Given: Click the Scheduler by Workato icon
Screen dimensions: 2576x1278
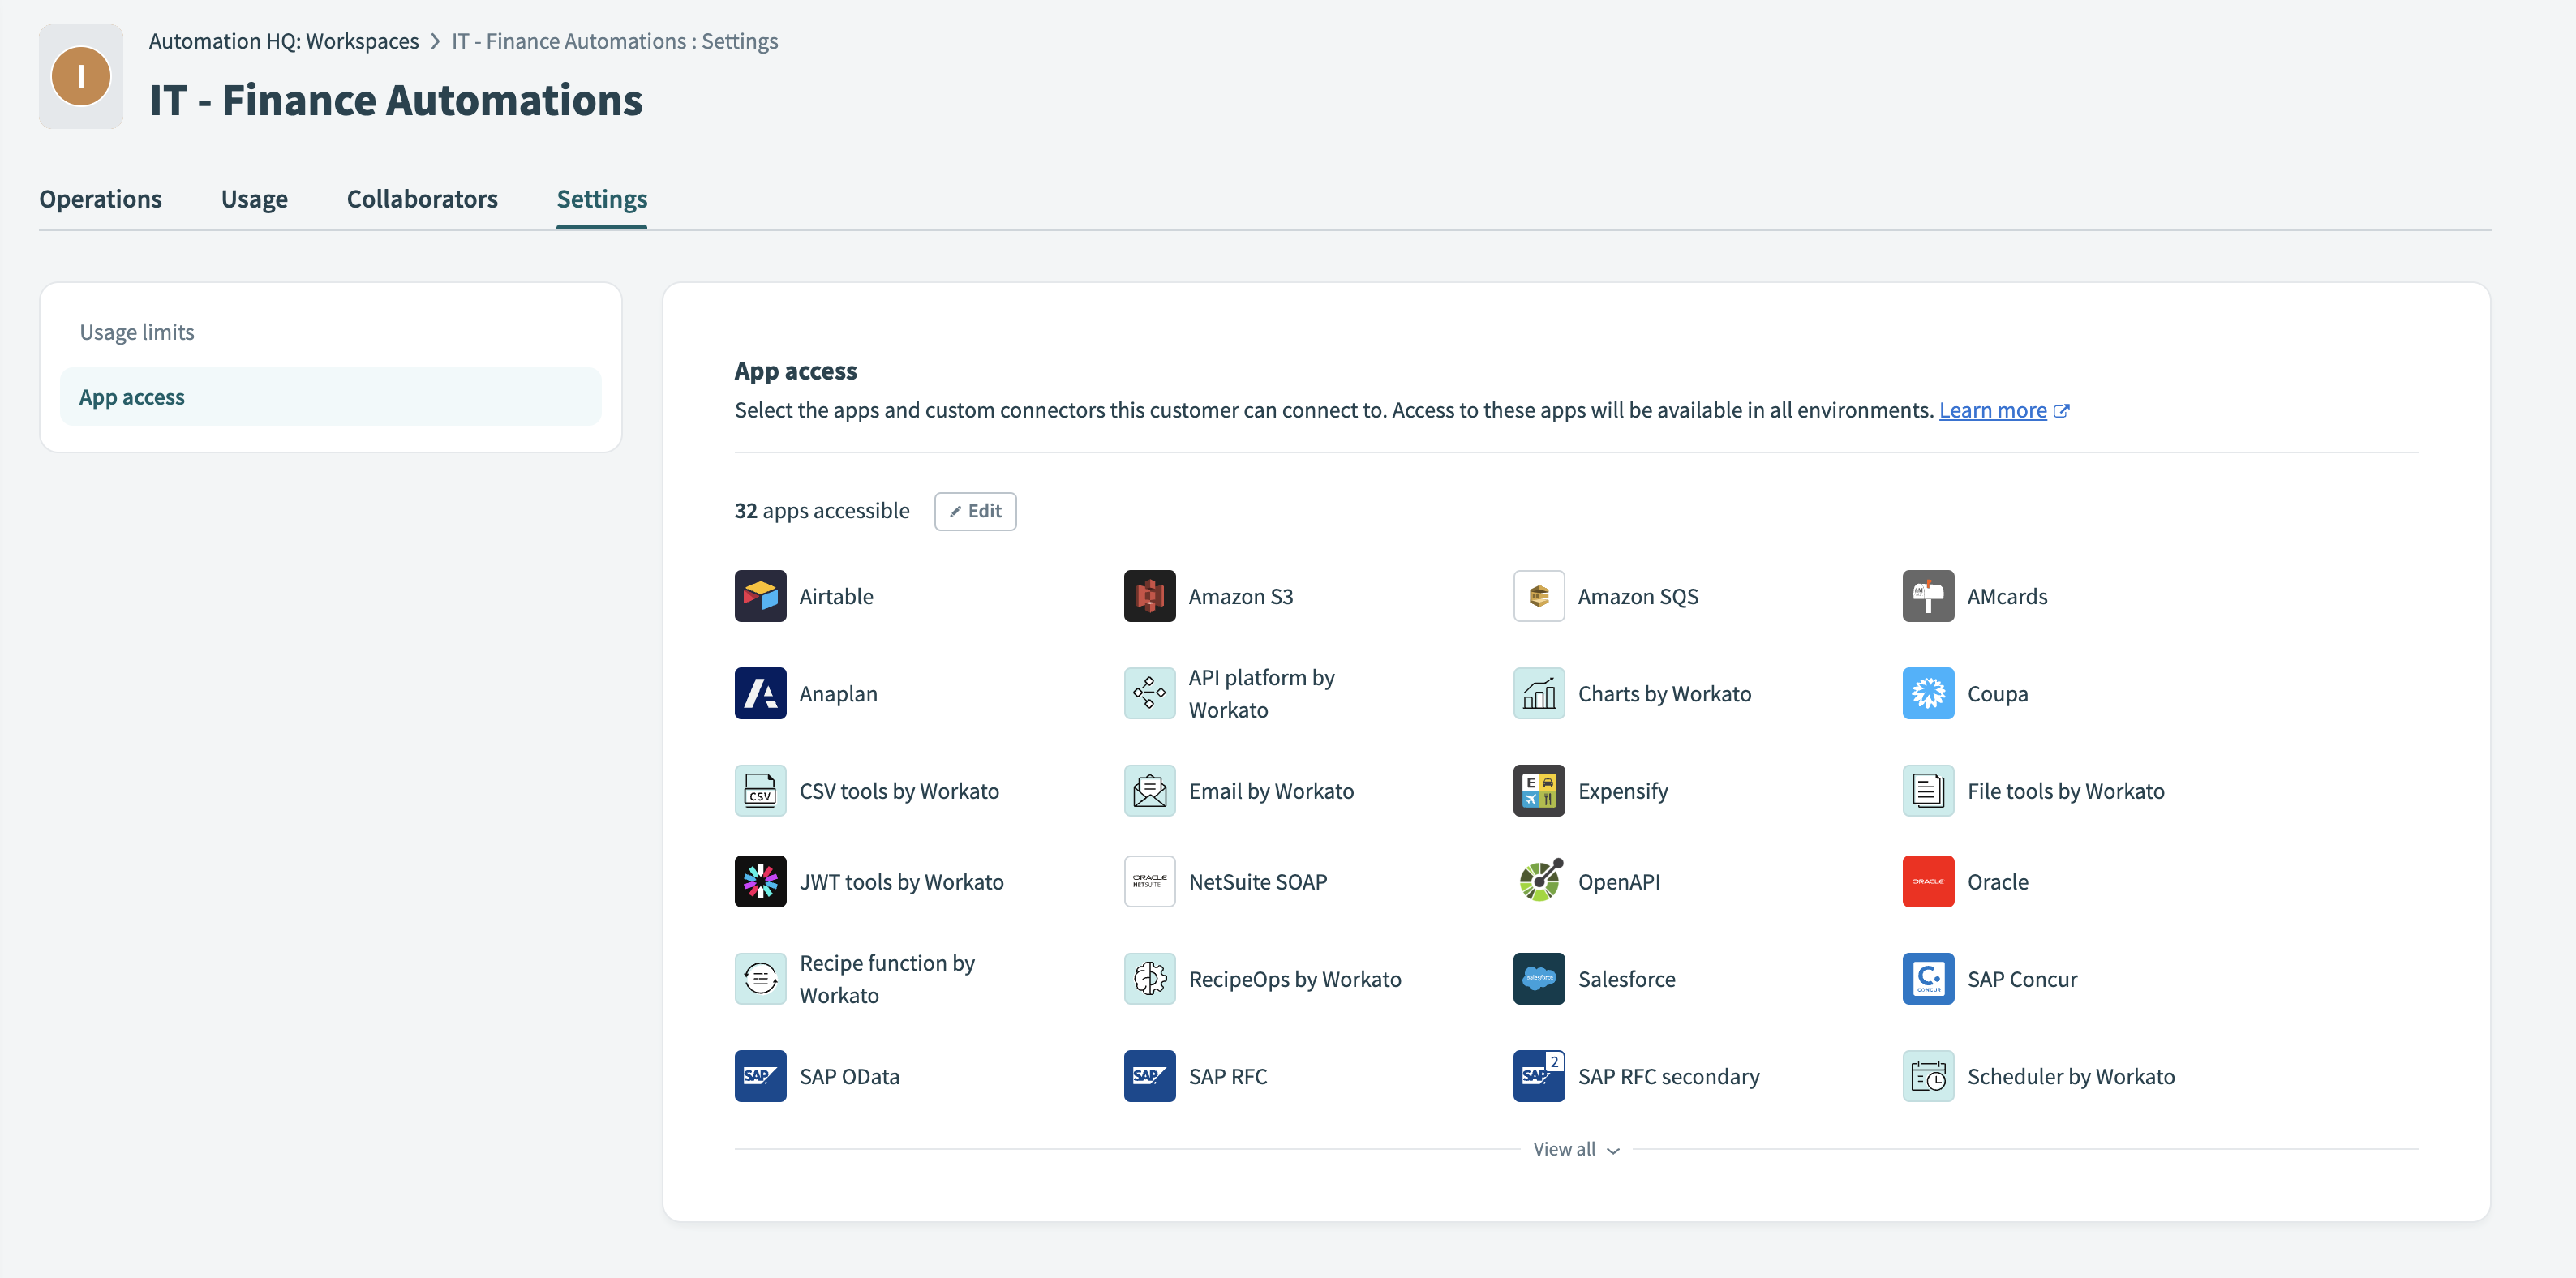Looking at the screenshot, I should coord(1927,1076).
